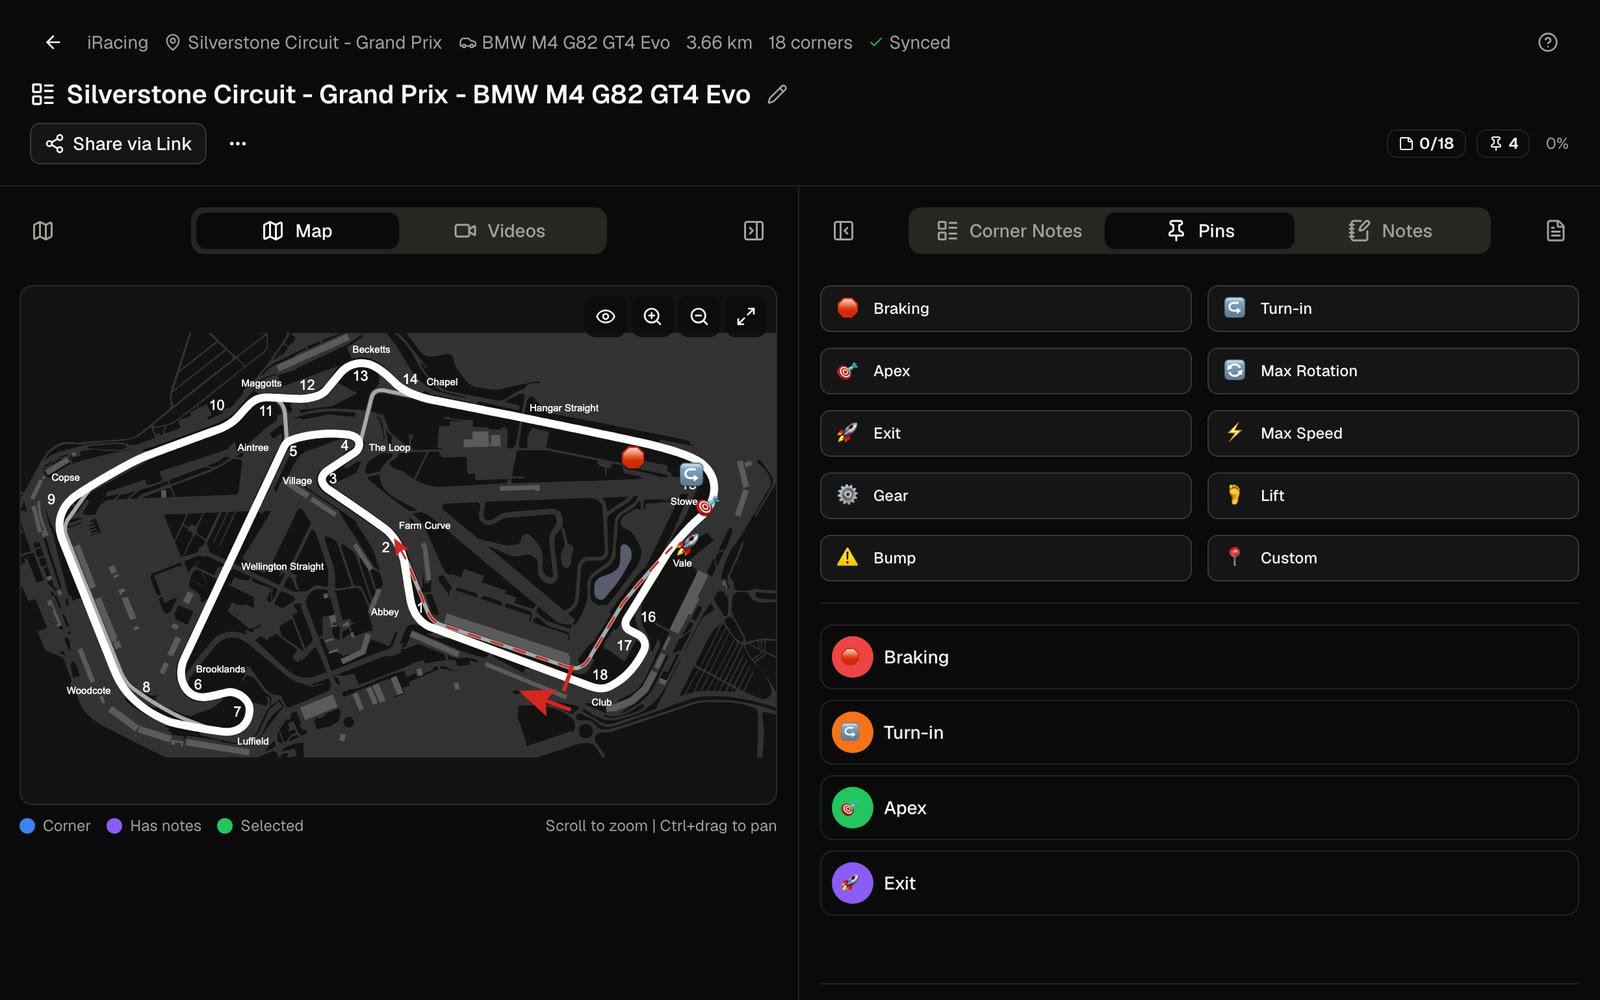Click the apex target pin at Stowe
Image resolution: width=1600 pixels, height=1000 pixels.
click(x=706, y=506)
